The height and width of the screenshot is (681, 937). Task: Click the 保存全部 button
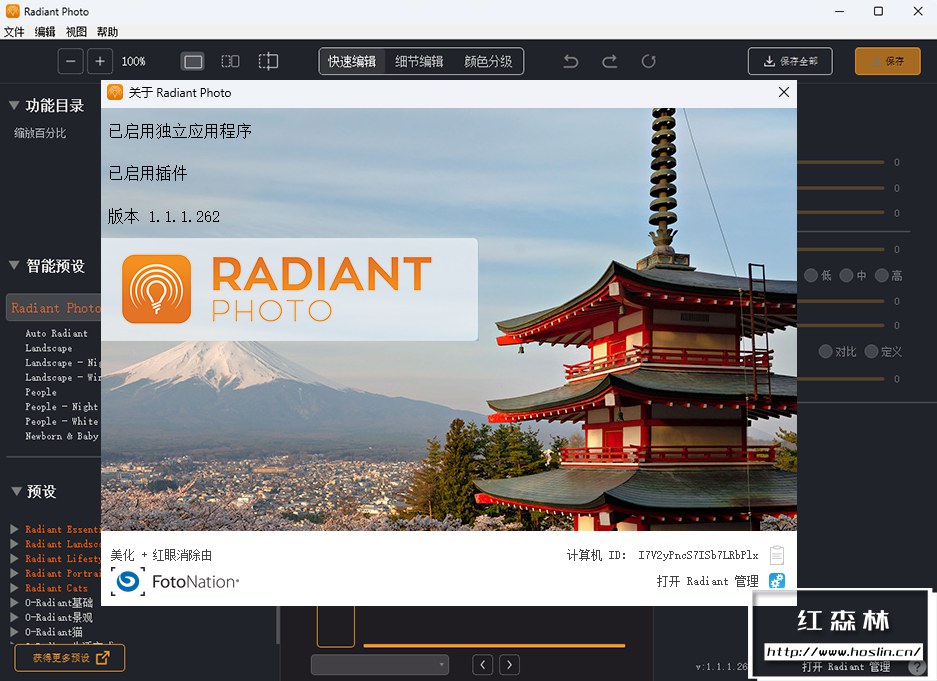tap(790, 61)
